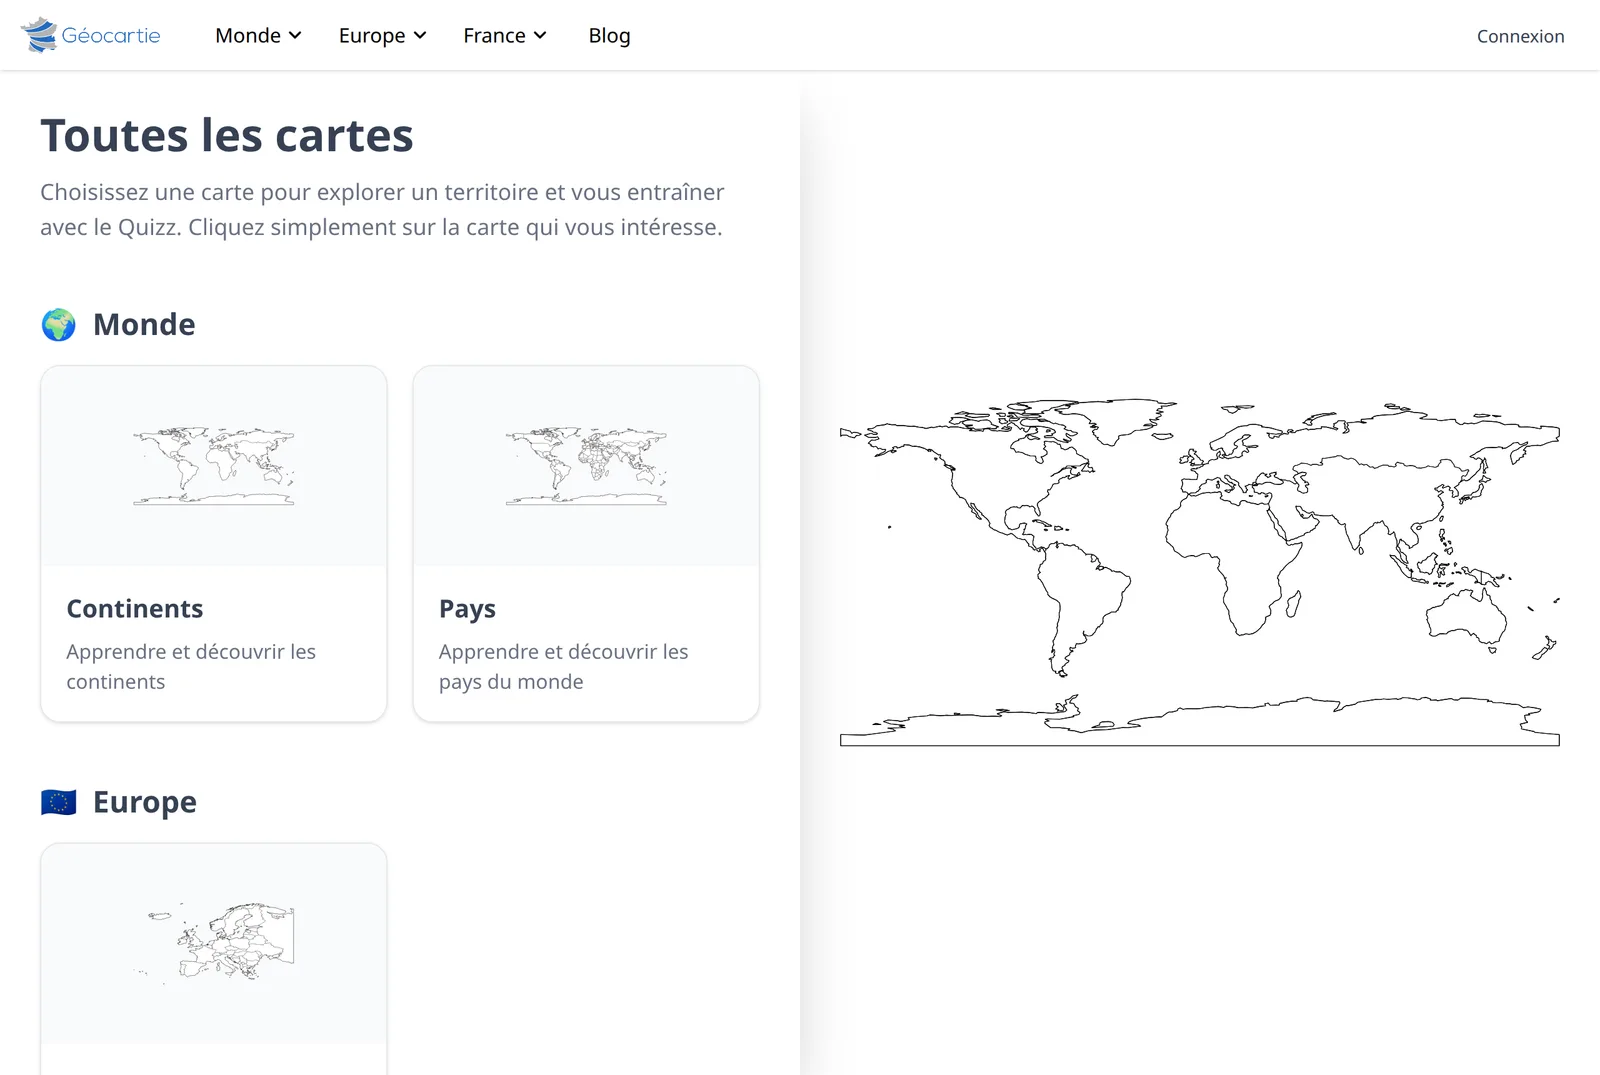1600x1075 pixels.
Task: Click the EU flag icon beside Europe
Action: pyautogui.click(x=59, y=802)
